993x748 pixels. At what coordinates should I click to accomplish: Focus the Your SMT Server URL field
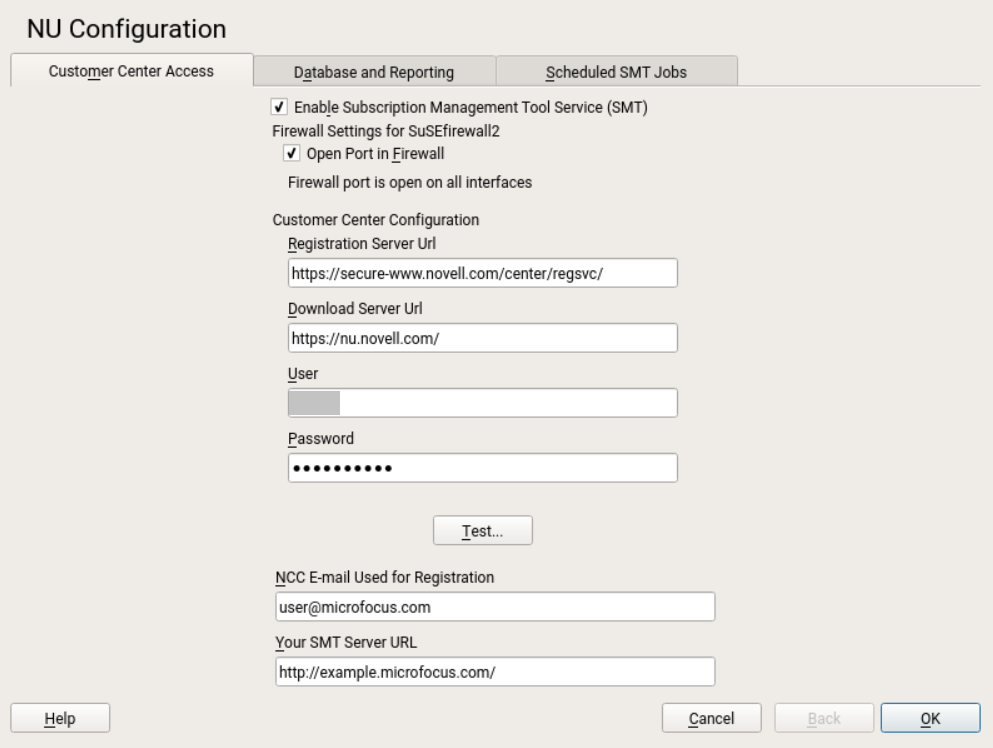[494, 672]
